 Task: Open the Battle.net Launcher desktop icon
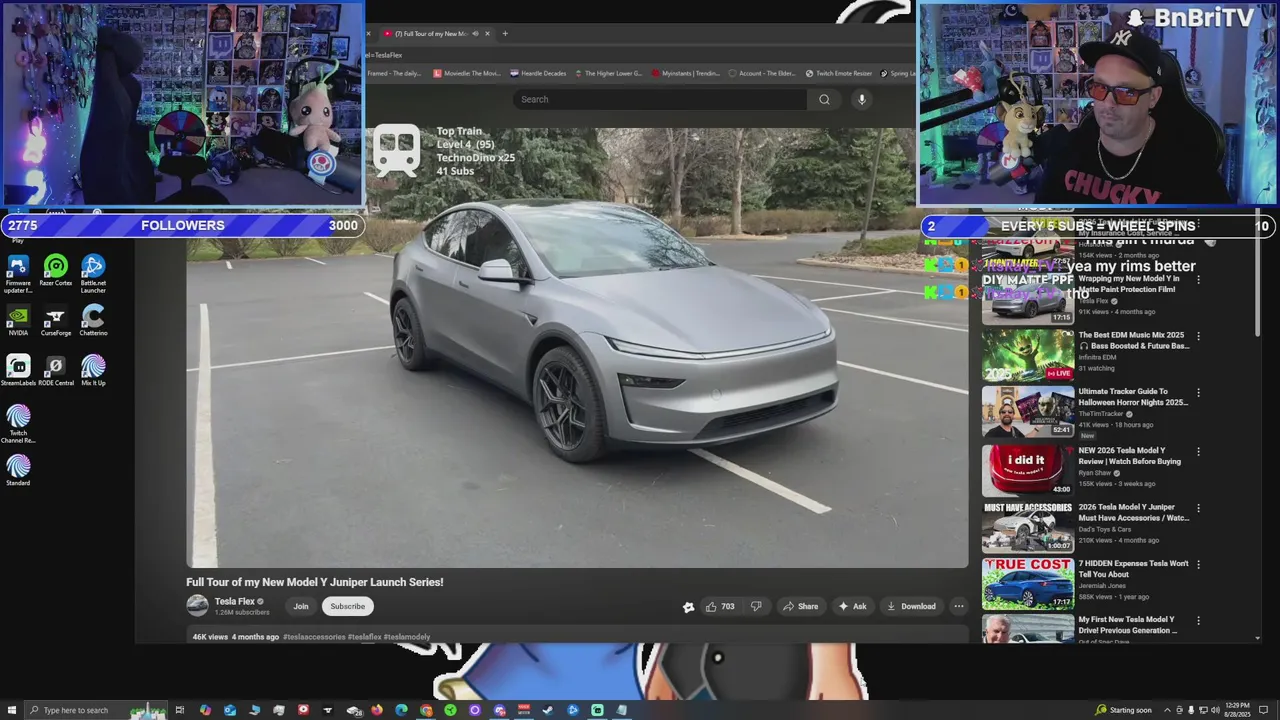[93, 272]
